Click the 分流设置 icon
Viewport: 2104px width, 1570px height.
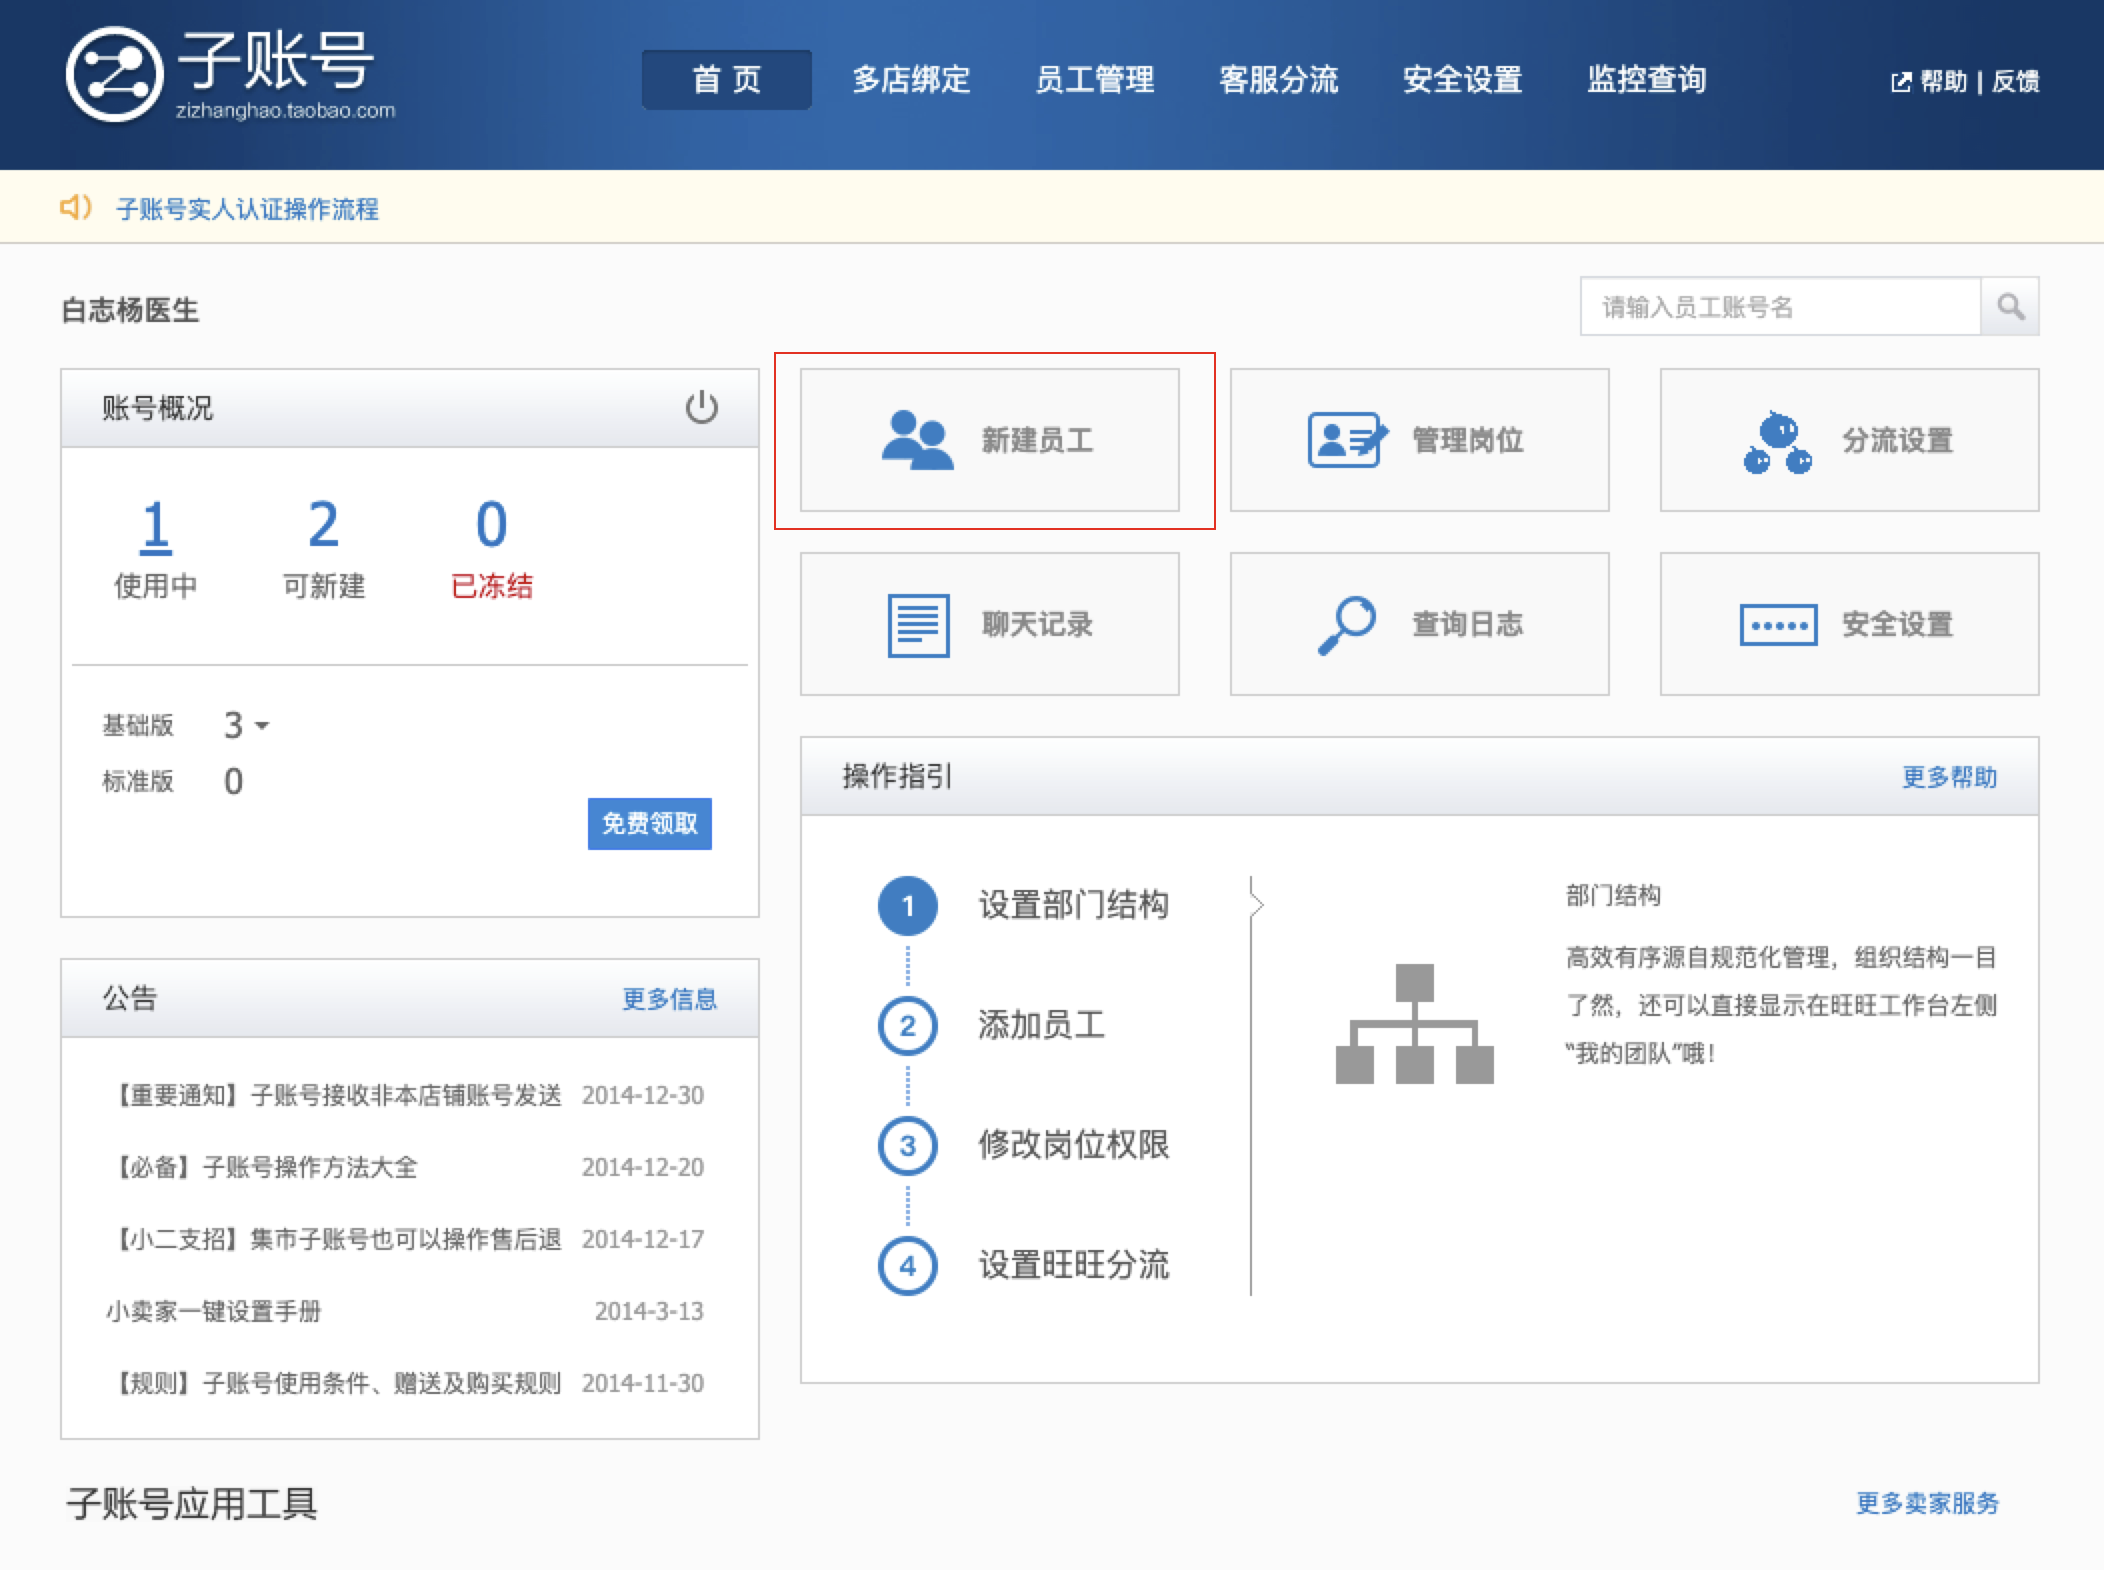tap(1777, 442)
